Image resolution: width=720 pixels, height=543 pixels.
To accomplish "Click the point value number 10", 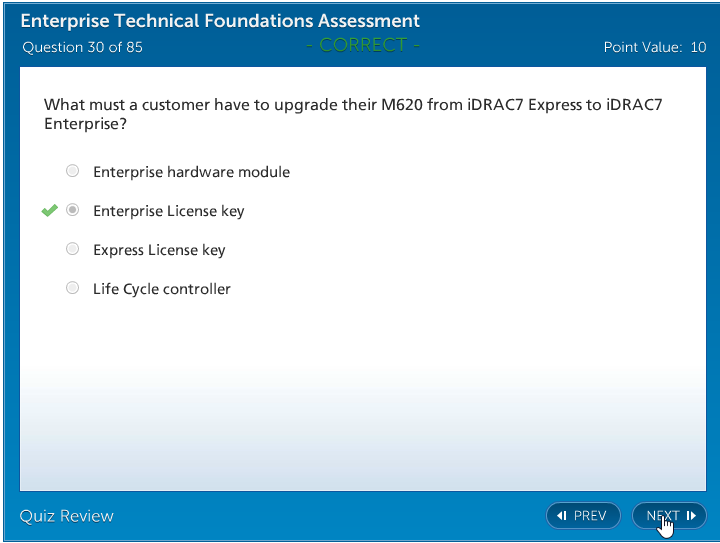I will pyautogui.click(x=698, y=47).
